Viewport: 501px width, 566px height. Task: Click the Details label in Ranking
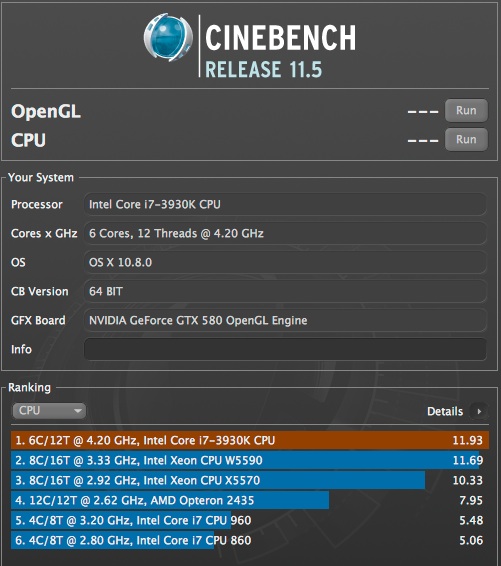[445, 411]
